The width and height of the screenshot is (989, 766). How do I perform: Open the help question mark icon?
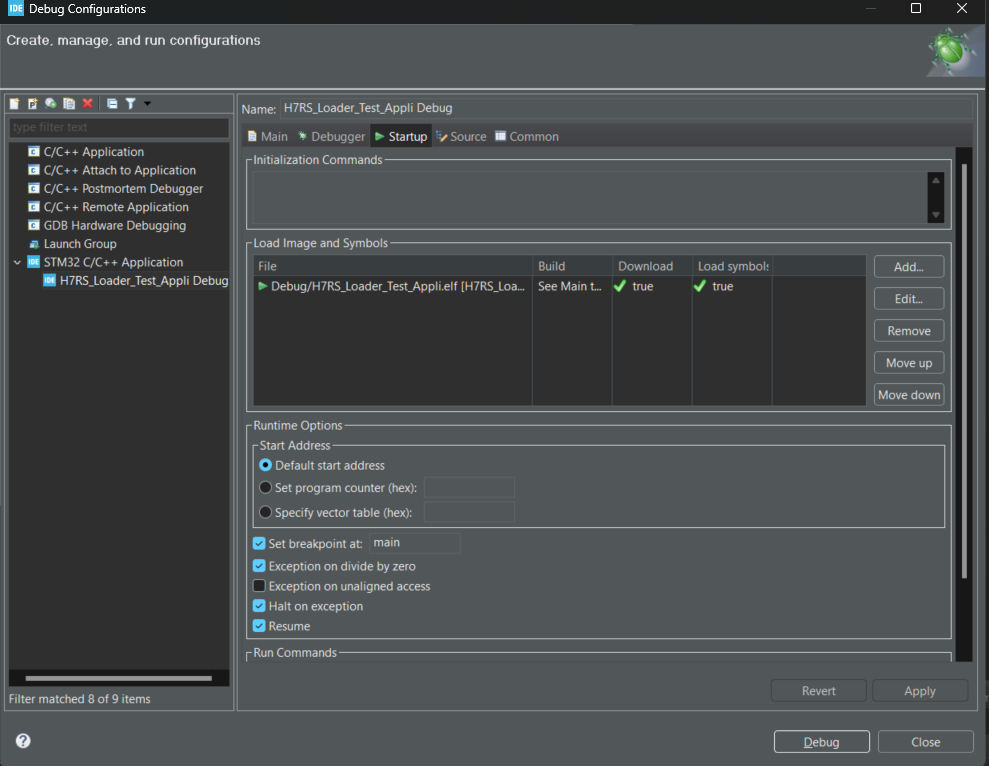point(23,741)
